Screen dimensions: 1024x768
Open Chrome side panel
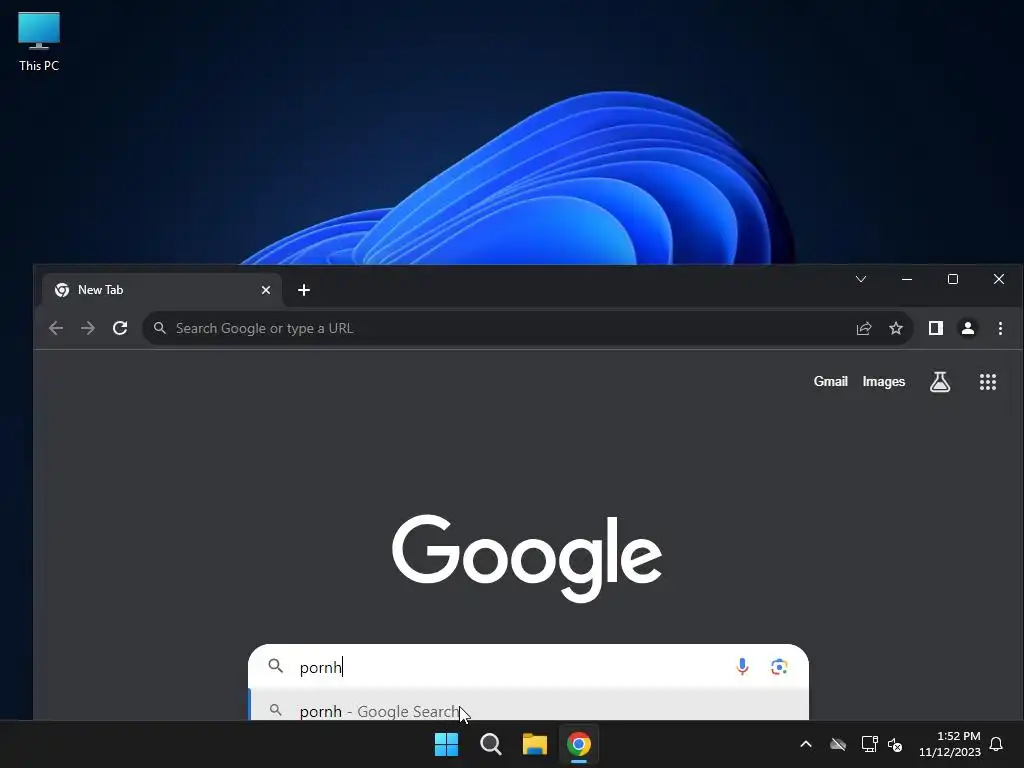[936, 328]
